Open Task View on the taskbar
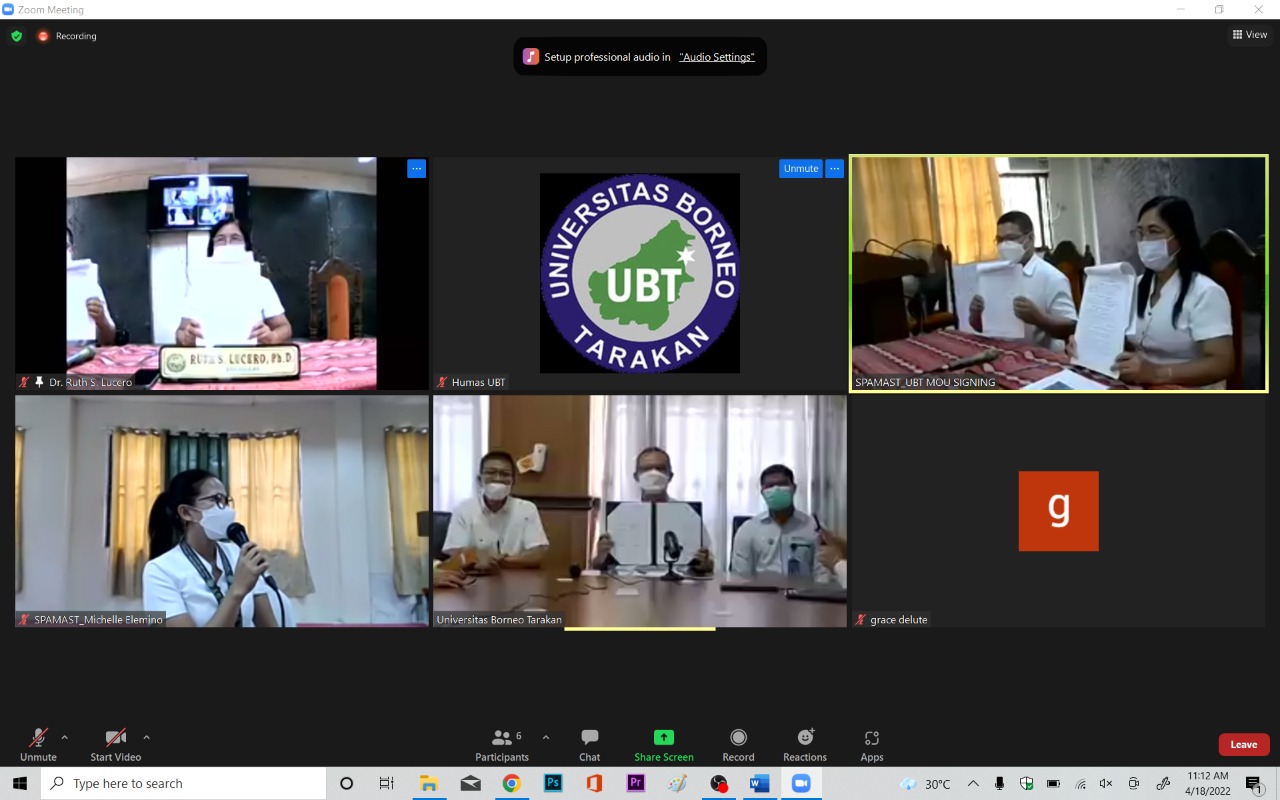Image resolution: width=1280 pixels, height=800 pixels. click(x=387, y=784)
